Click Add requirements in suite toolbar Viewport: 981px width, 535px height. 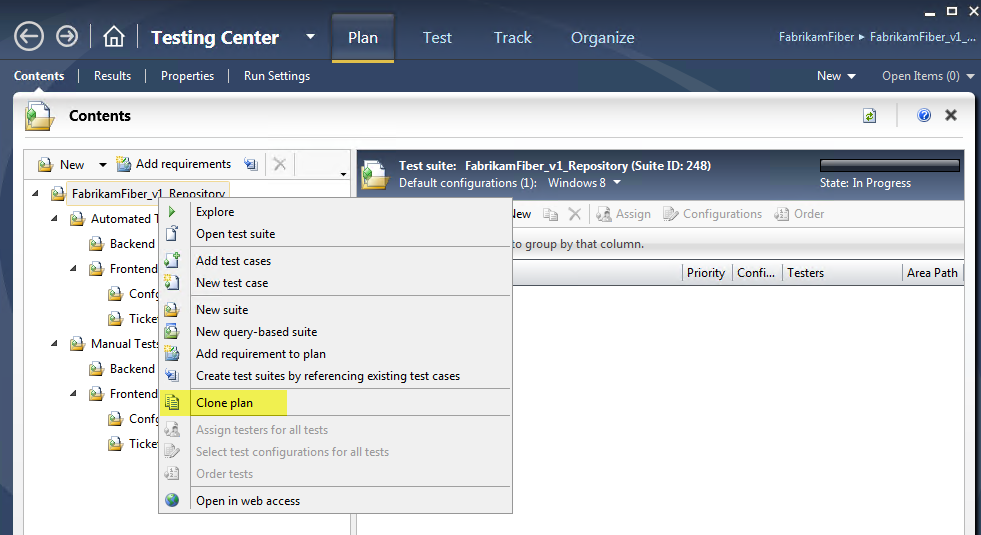pyautogui.click(x=174, y=164)
